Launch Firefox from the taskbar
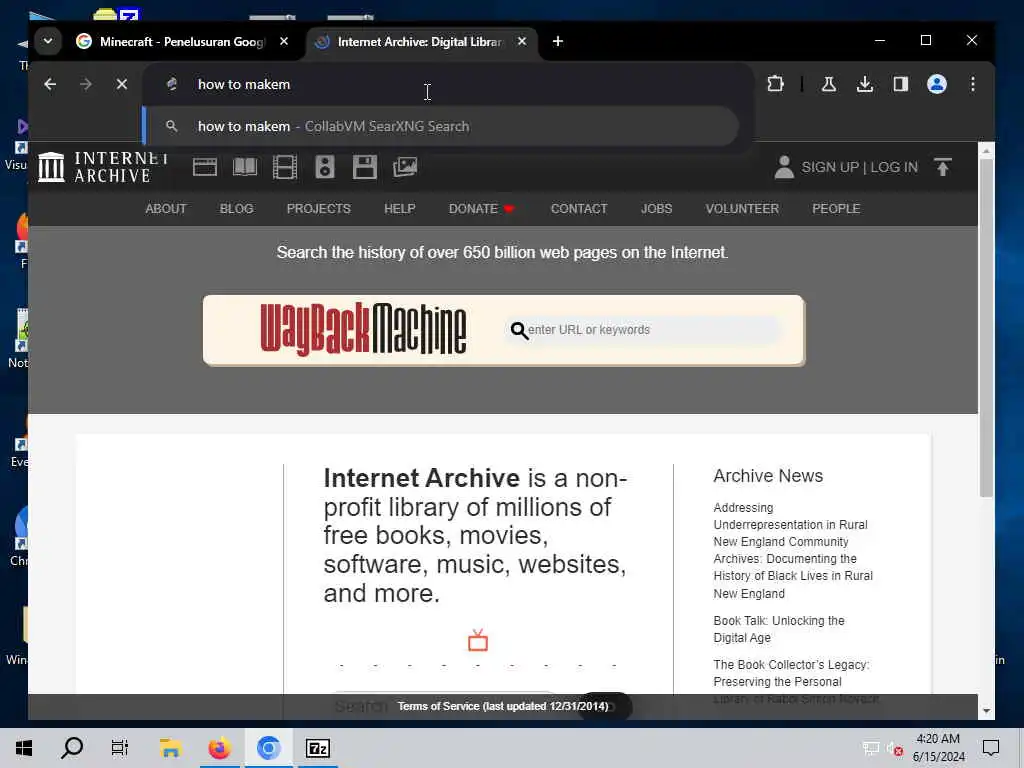 pos(219,748)
